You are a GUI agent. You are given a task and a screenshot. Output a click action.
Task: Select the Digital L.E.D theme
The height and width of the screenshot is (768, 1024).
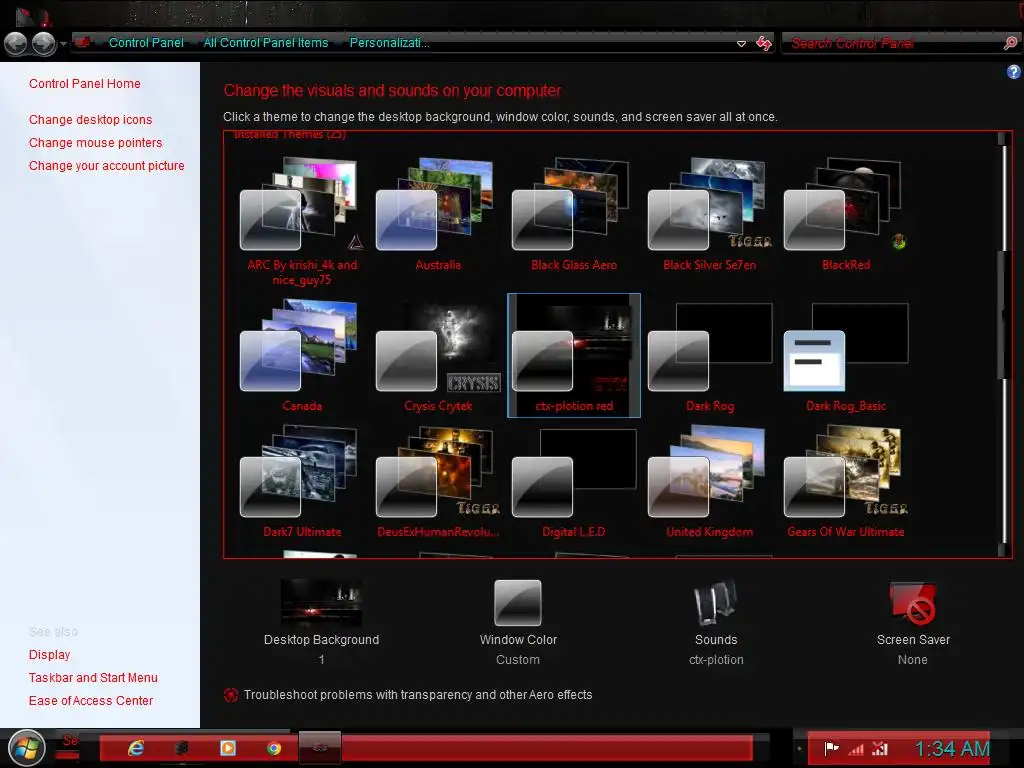573,482
